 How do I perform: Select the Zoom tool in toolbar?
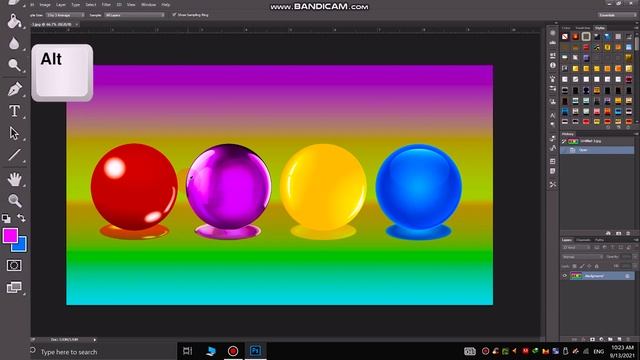[x=15, y=200]
